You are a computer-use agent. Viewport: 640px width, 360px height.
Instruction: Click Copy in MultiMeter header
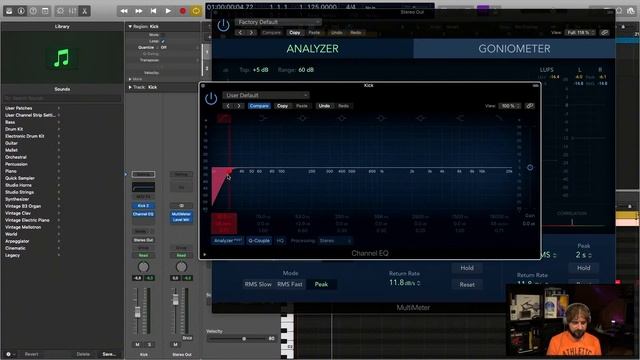[x=294, y=33]
